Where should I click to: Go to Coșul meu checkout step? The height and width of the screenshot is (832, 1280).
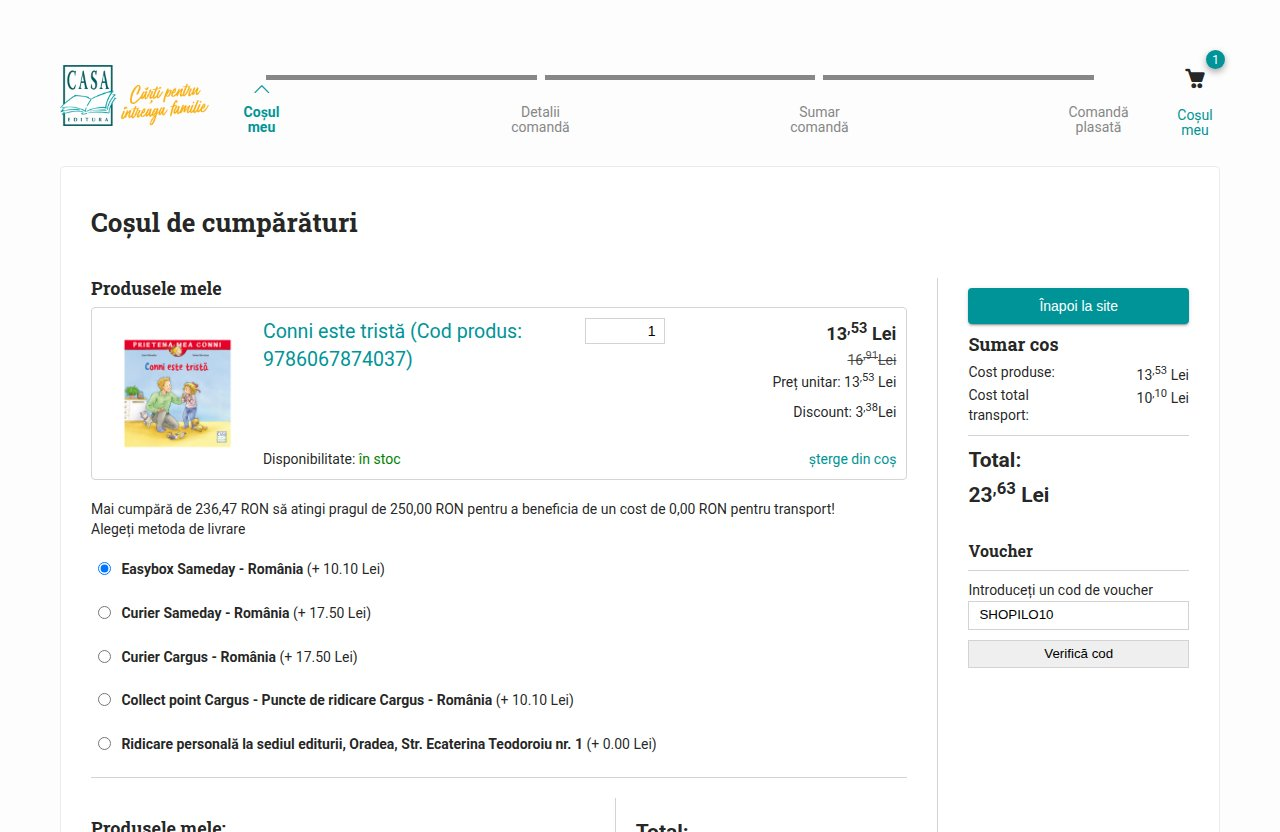[262, 119]
